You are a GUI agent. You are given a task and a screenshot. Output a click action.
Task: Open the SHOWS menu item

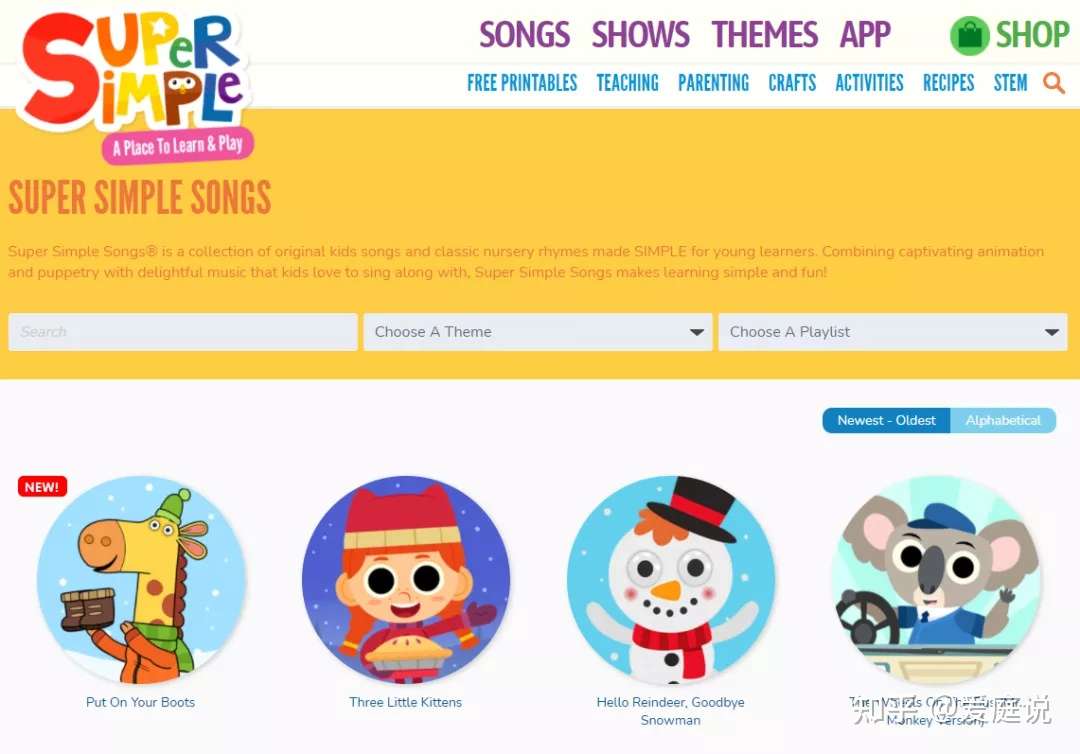(x=641, y=34)
